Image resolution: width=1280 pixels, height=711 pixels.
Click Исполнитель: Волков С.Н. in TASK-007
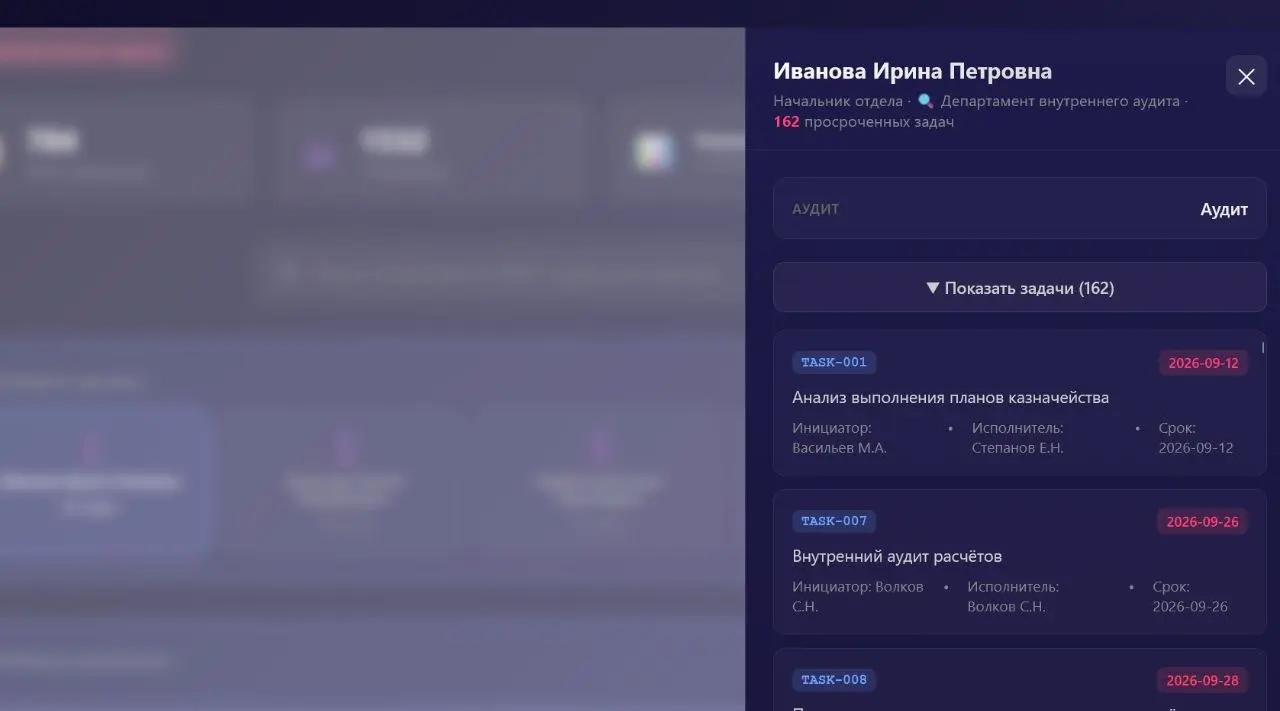coord(1013,597)
